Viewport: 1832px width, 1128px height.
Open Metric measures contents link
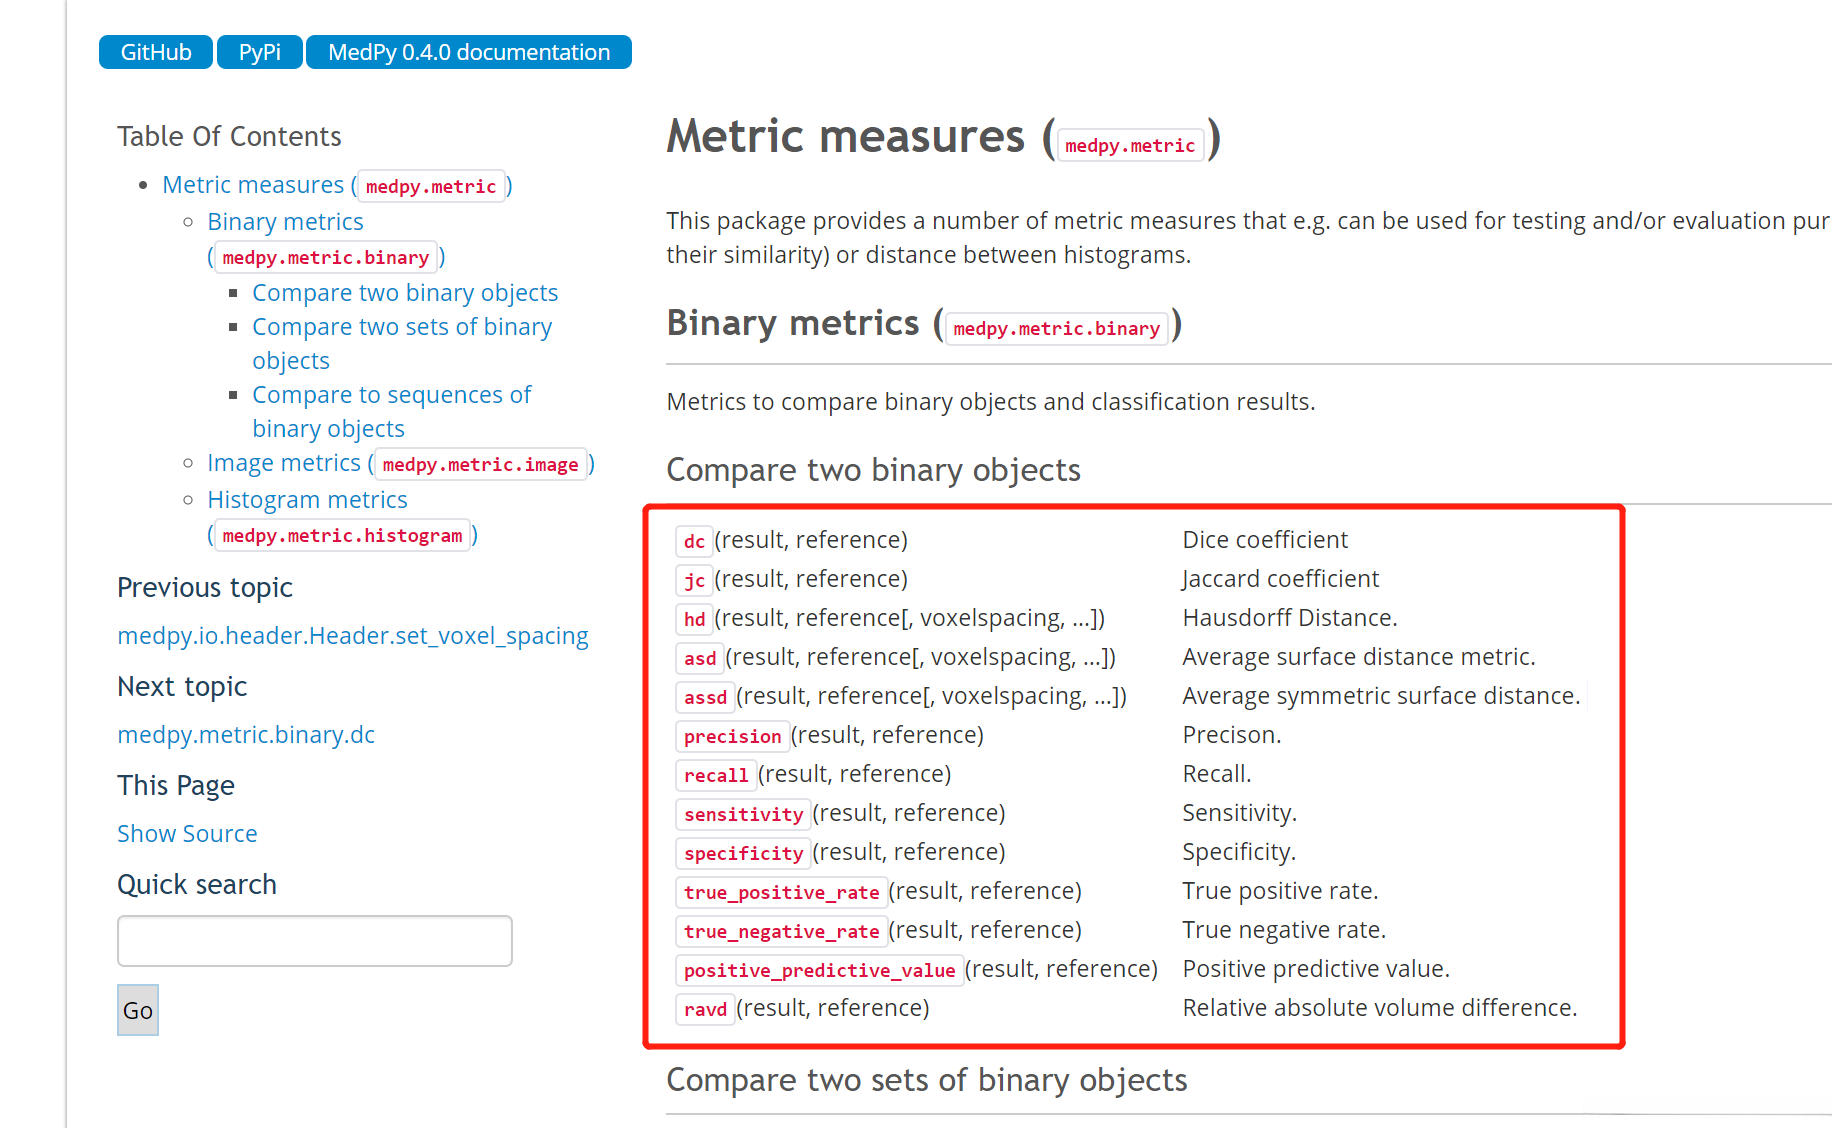click(253, 185)
